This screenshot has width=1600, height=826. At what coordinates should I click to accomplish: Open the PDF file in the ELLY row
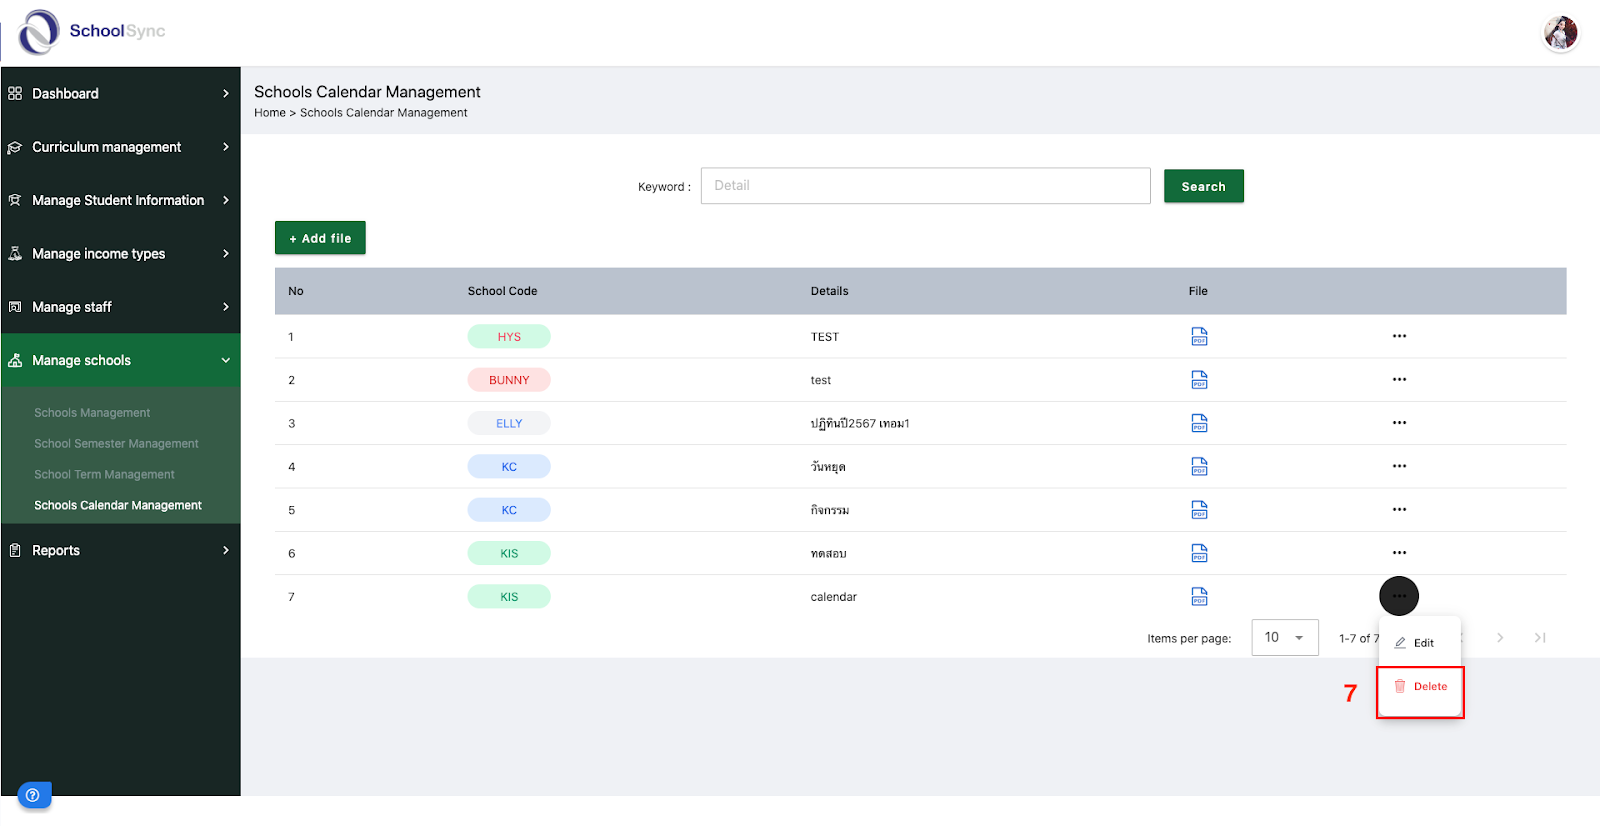pos(1199,423)
